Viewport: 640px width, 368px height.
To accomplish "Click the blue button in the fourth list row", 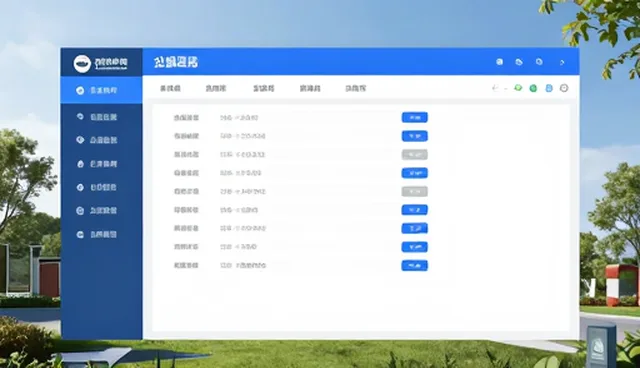I will (x=415, y=173).
